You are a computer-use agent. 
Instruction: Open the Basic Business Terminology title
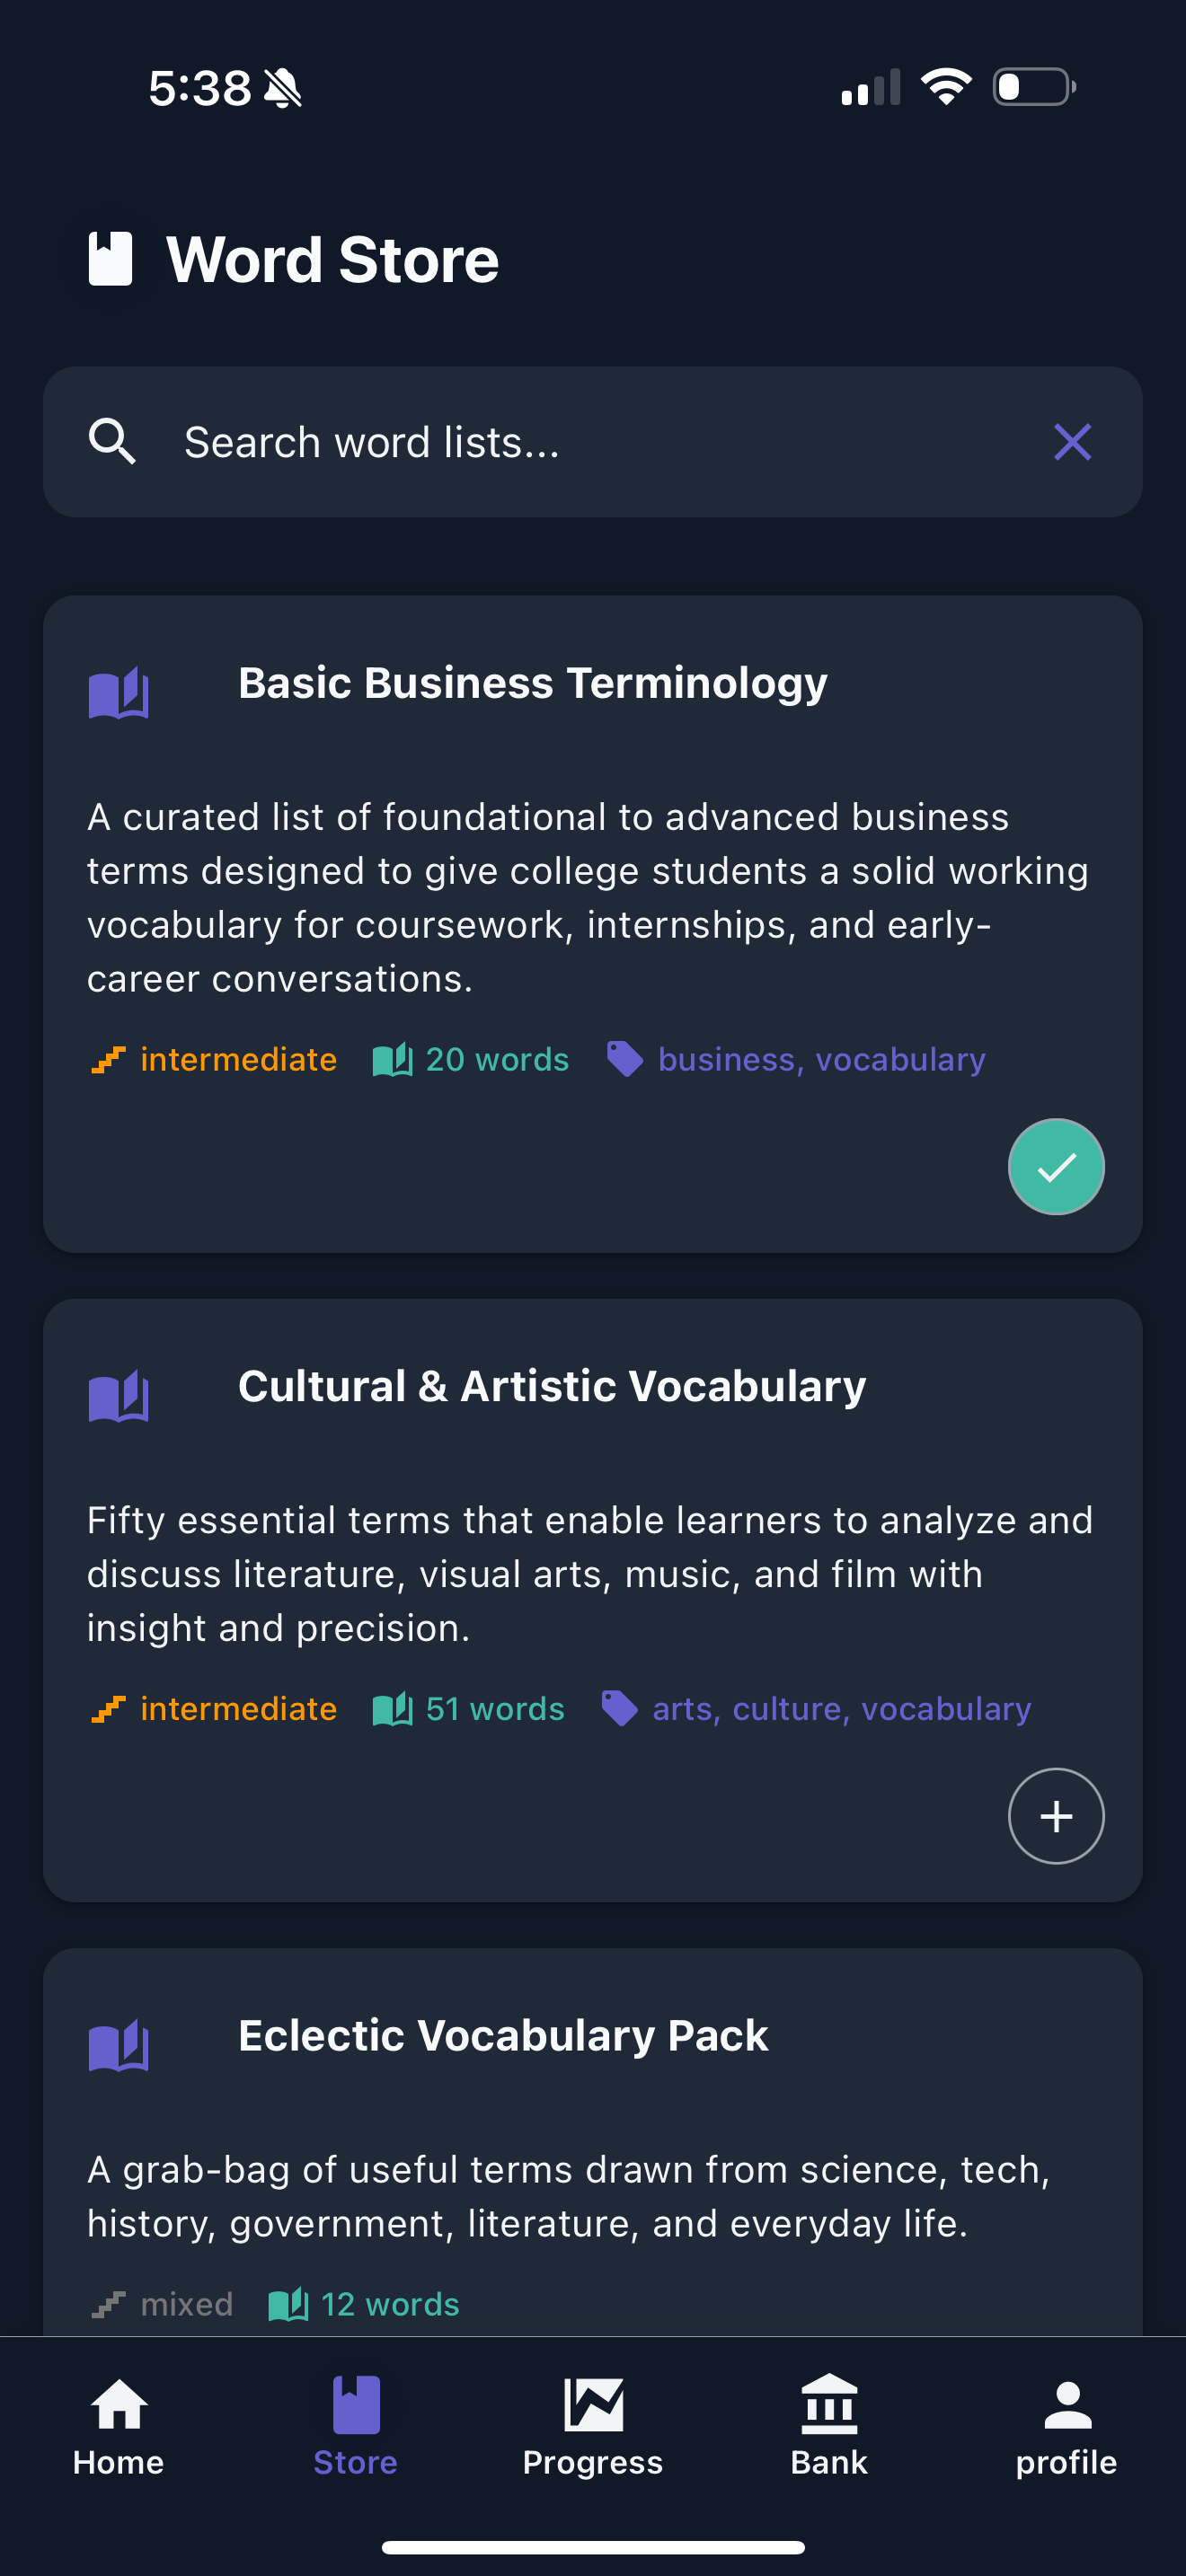(x=532, y=684)
